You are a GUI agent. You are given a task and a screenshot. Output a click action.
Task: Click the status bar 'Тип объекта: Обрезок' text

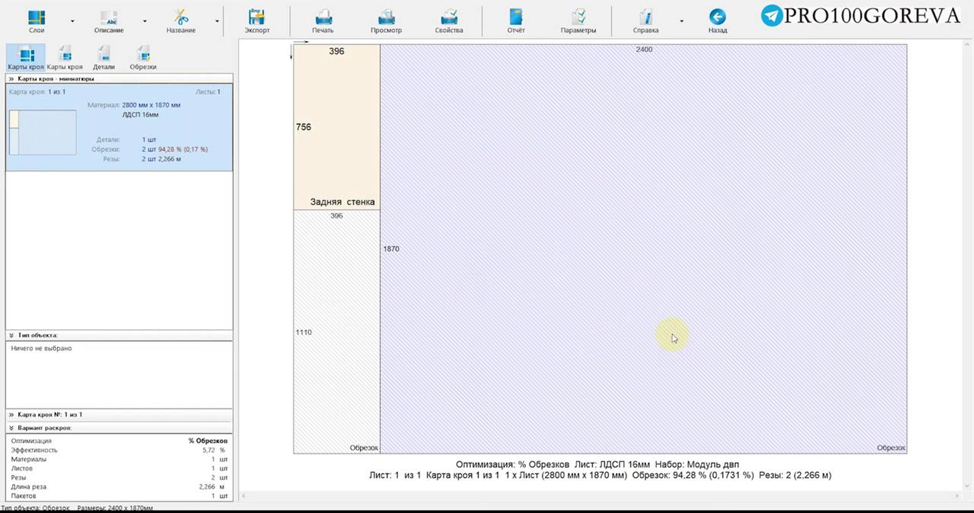pyautogui.click(x=36, y=508)
